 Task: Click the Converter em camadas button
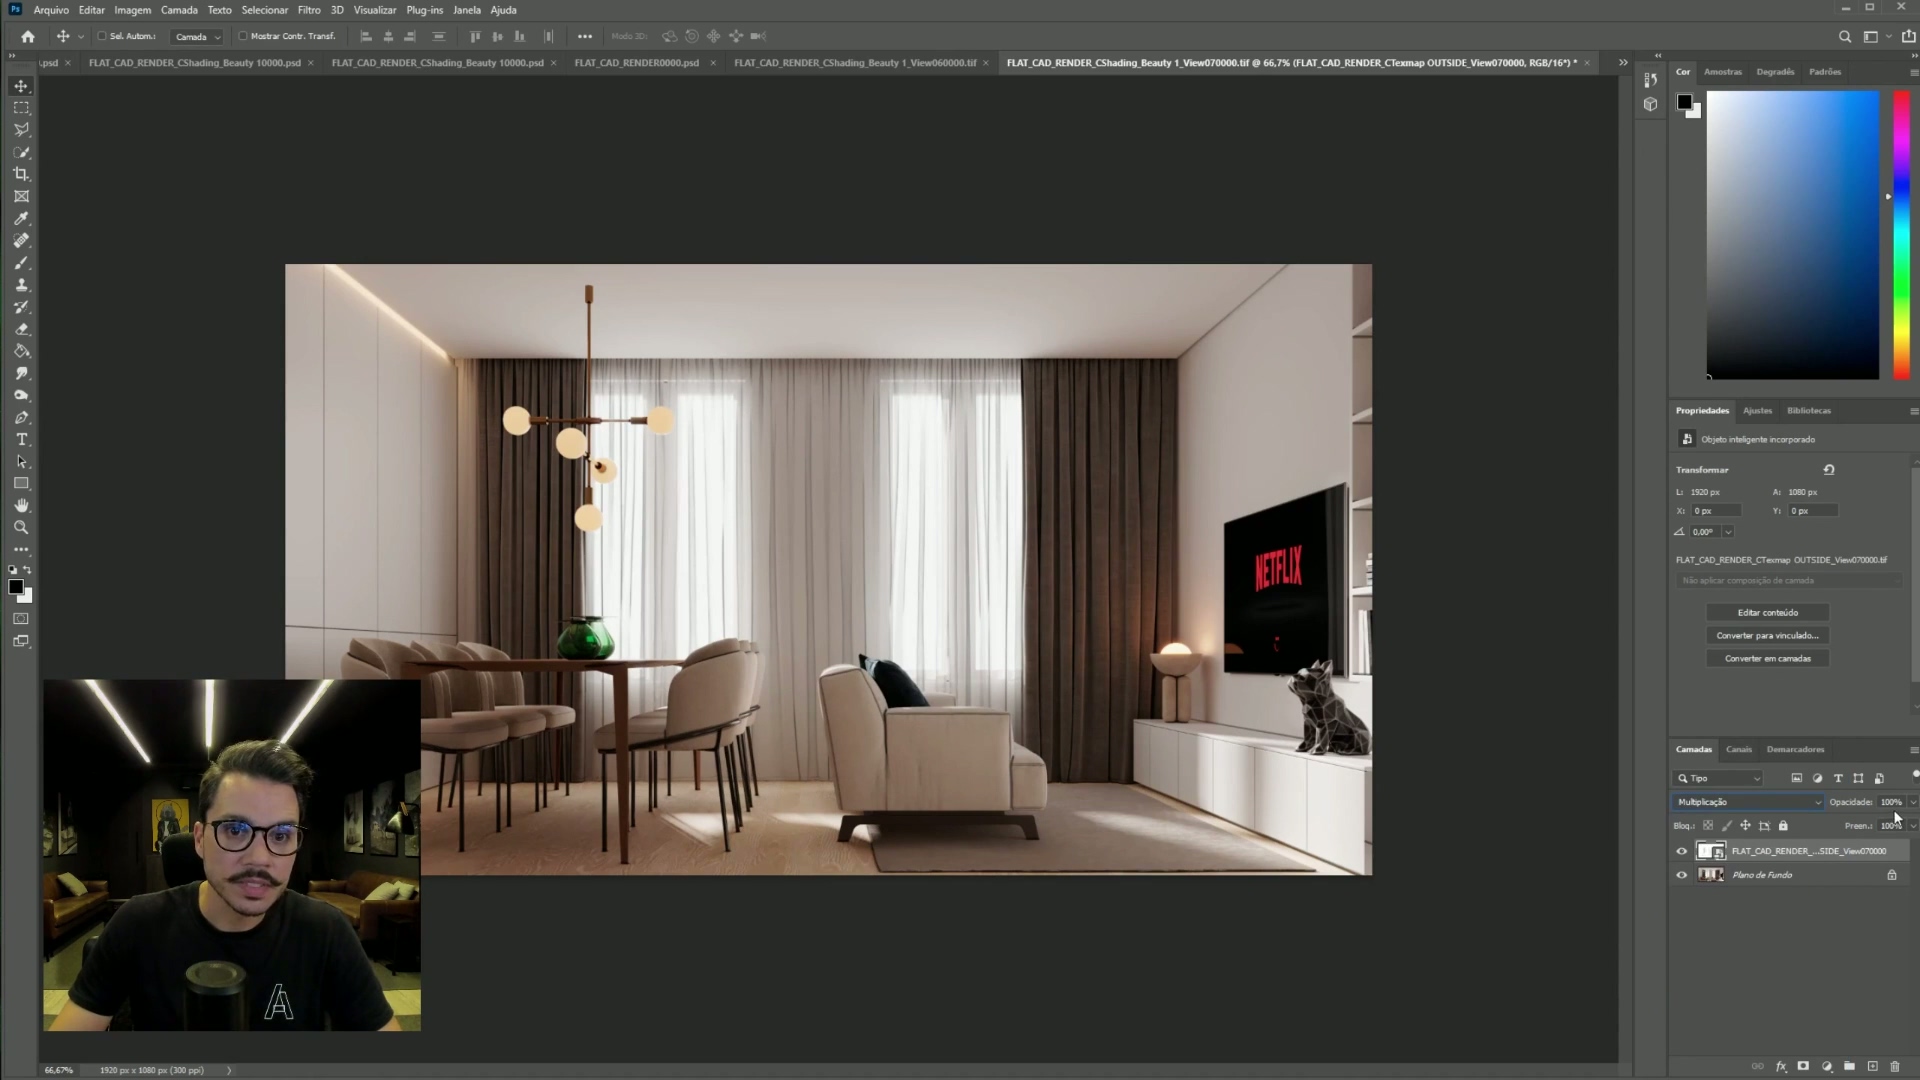tap(1767, 658)
